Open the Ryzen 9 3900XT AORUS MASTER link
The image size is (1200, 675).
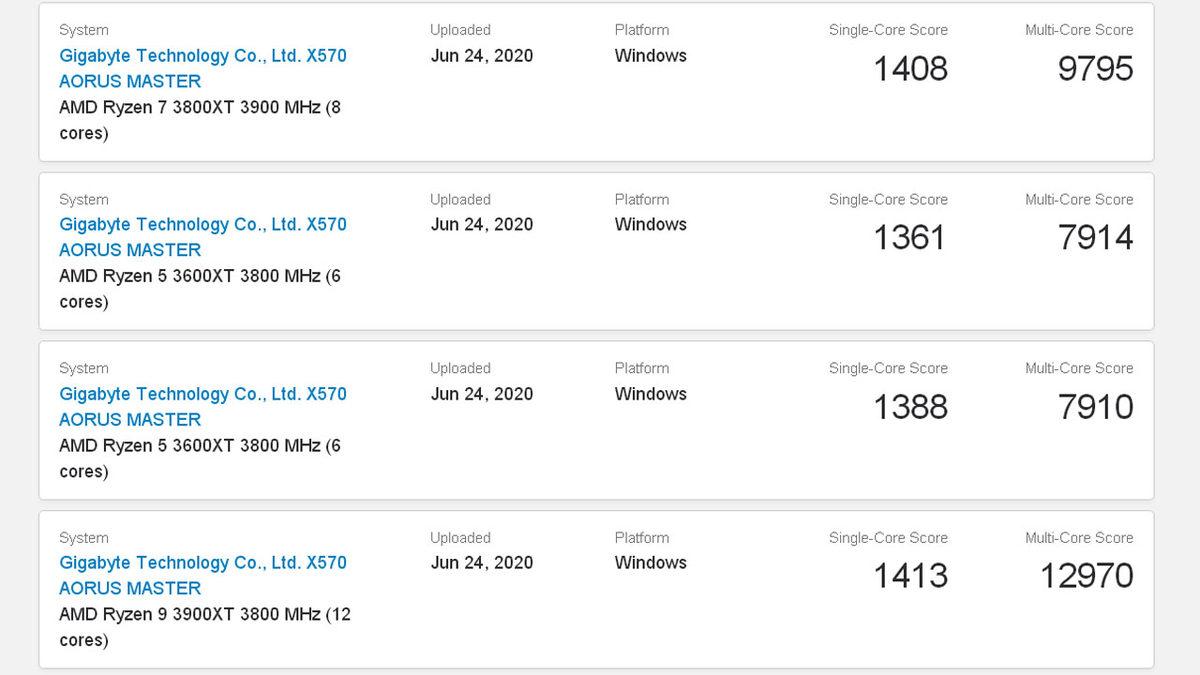click(x=203, y=563)
